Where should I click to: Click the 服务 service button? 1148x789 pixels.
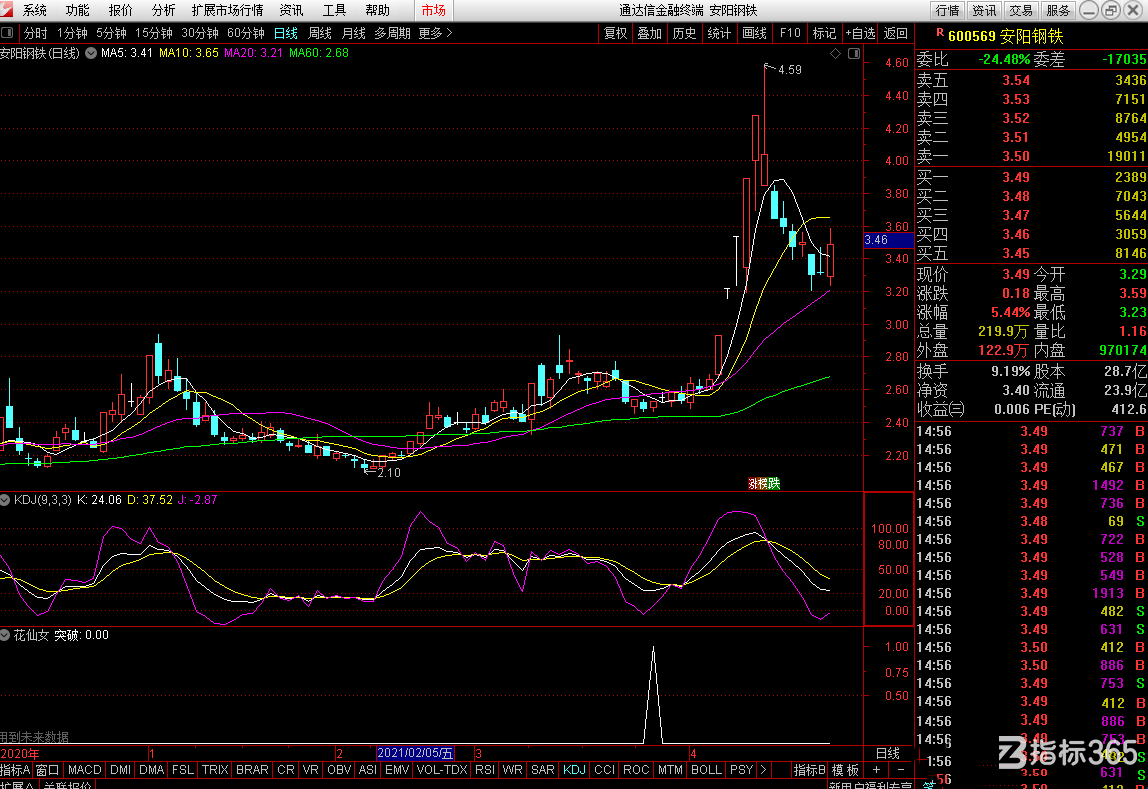coord(1058,10)
